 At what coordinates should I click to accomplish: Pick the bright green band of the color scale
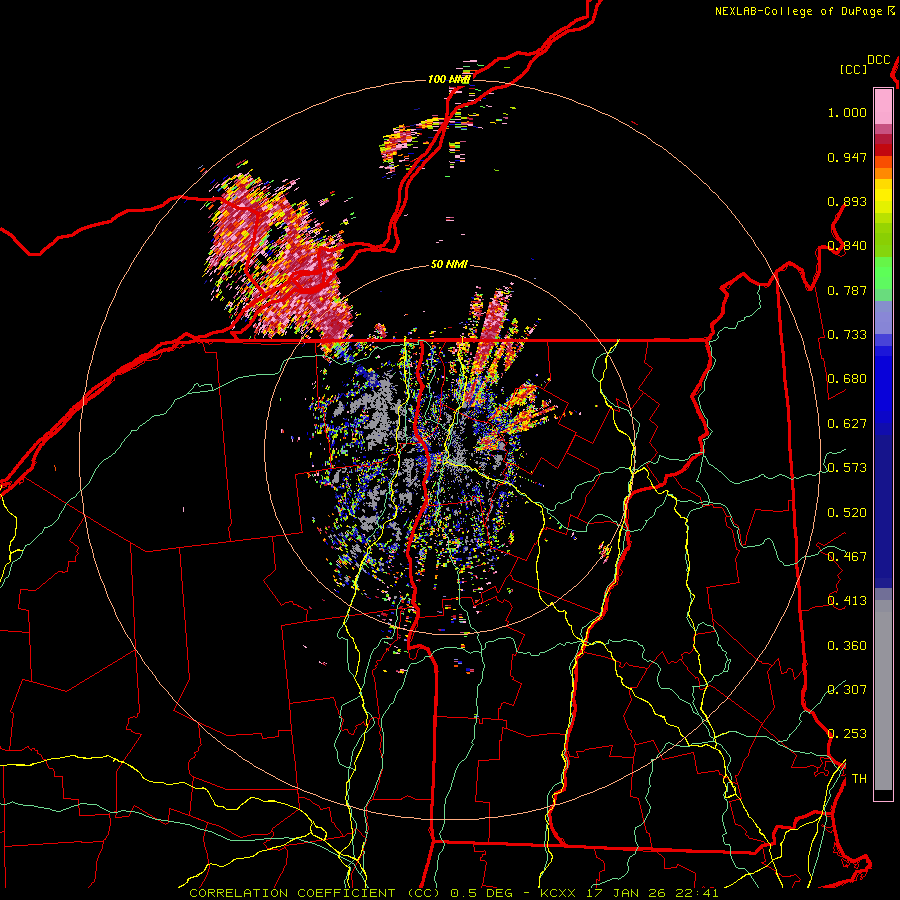point(883,273)
